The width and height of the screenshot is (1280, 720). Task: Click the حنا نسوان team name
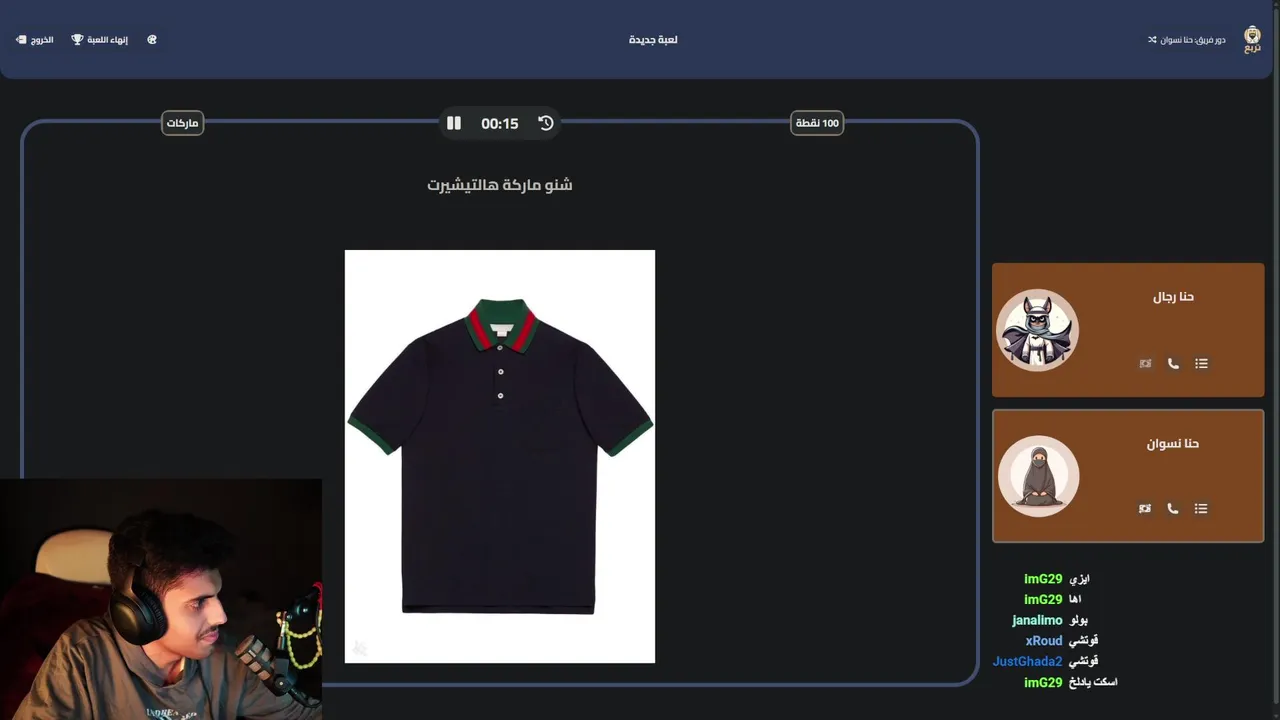click(1172, 444)
